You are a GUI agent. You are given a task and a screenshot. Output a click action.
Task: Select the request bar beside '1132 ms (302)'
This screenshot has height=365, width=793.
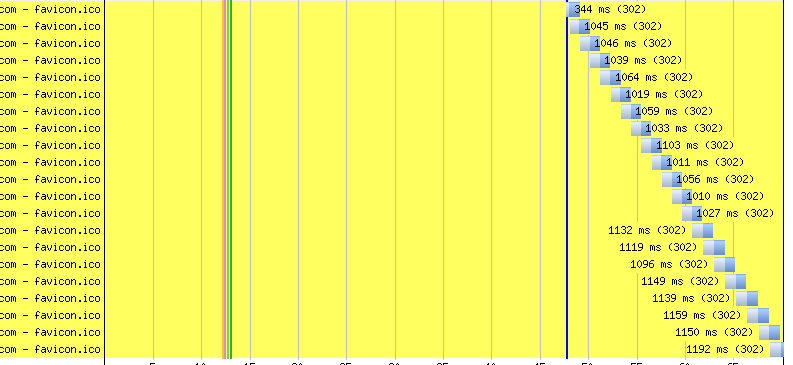[x=702, y=231]
